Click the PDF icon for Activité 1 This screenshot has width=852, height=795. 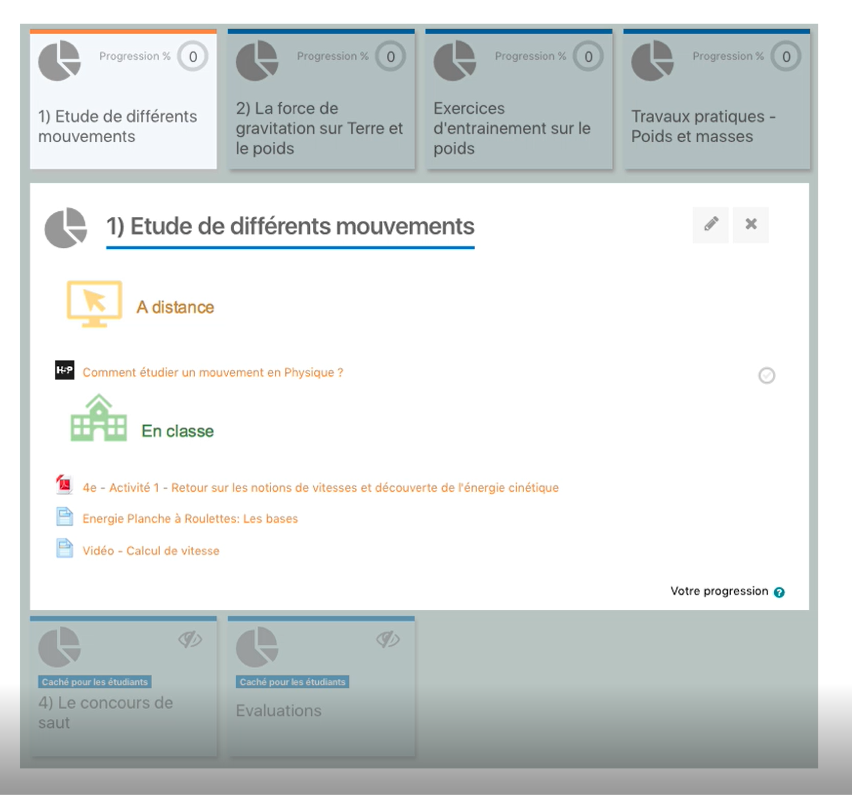point(65,487)
